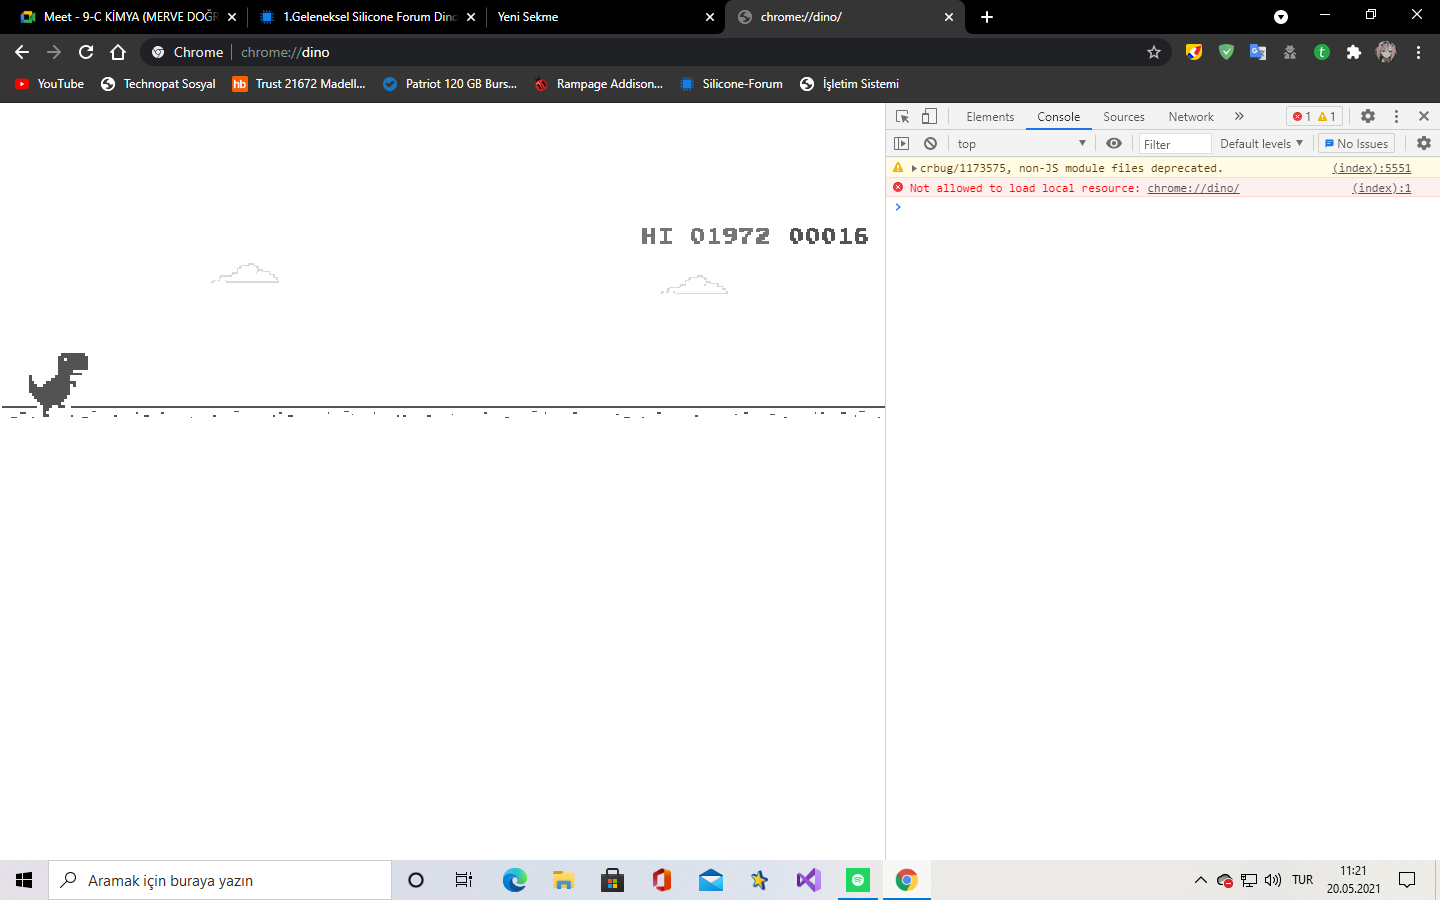Open the Technopat Sosyal bookmark
Image resolution: width=1440 pixels, height=900 pixels.
point(158,84)
